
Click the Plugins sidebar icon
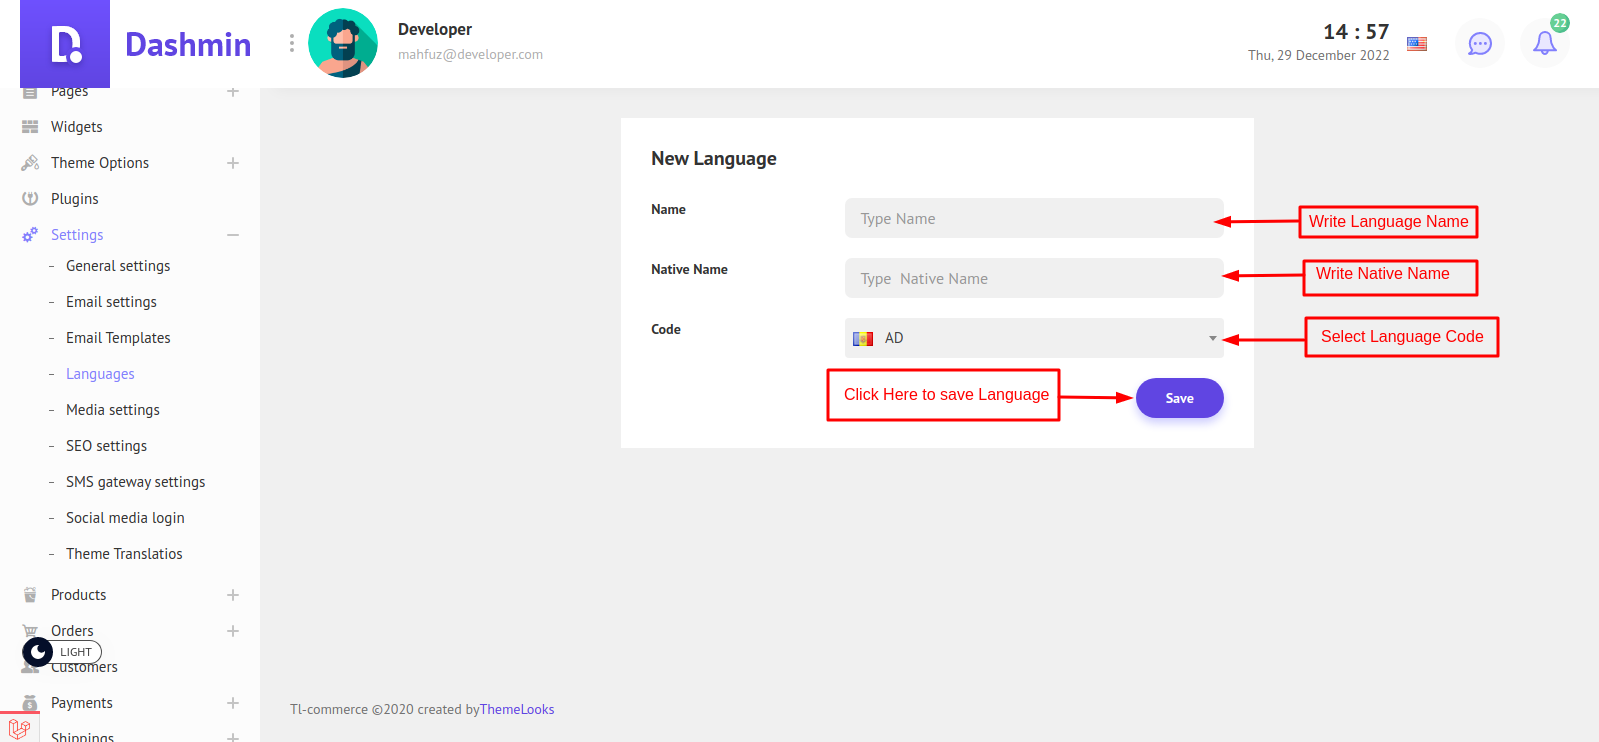pyautogui.click(x=30, y=199)
